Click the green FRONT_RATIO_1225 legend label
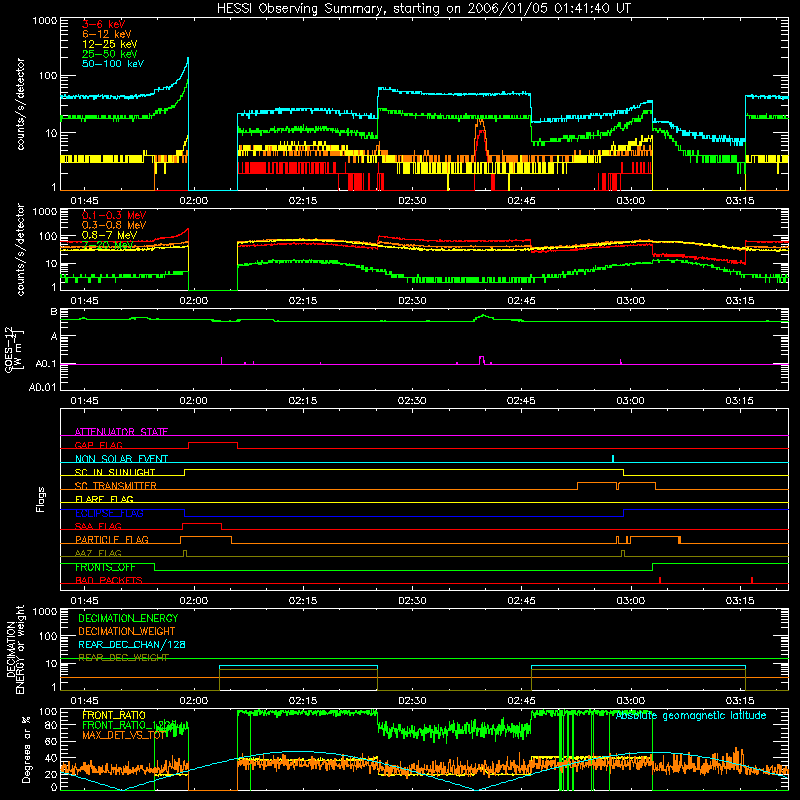The height and width of the screenshot is (800, 800). (129, 725)
